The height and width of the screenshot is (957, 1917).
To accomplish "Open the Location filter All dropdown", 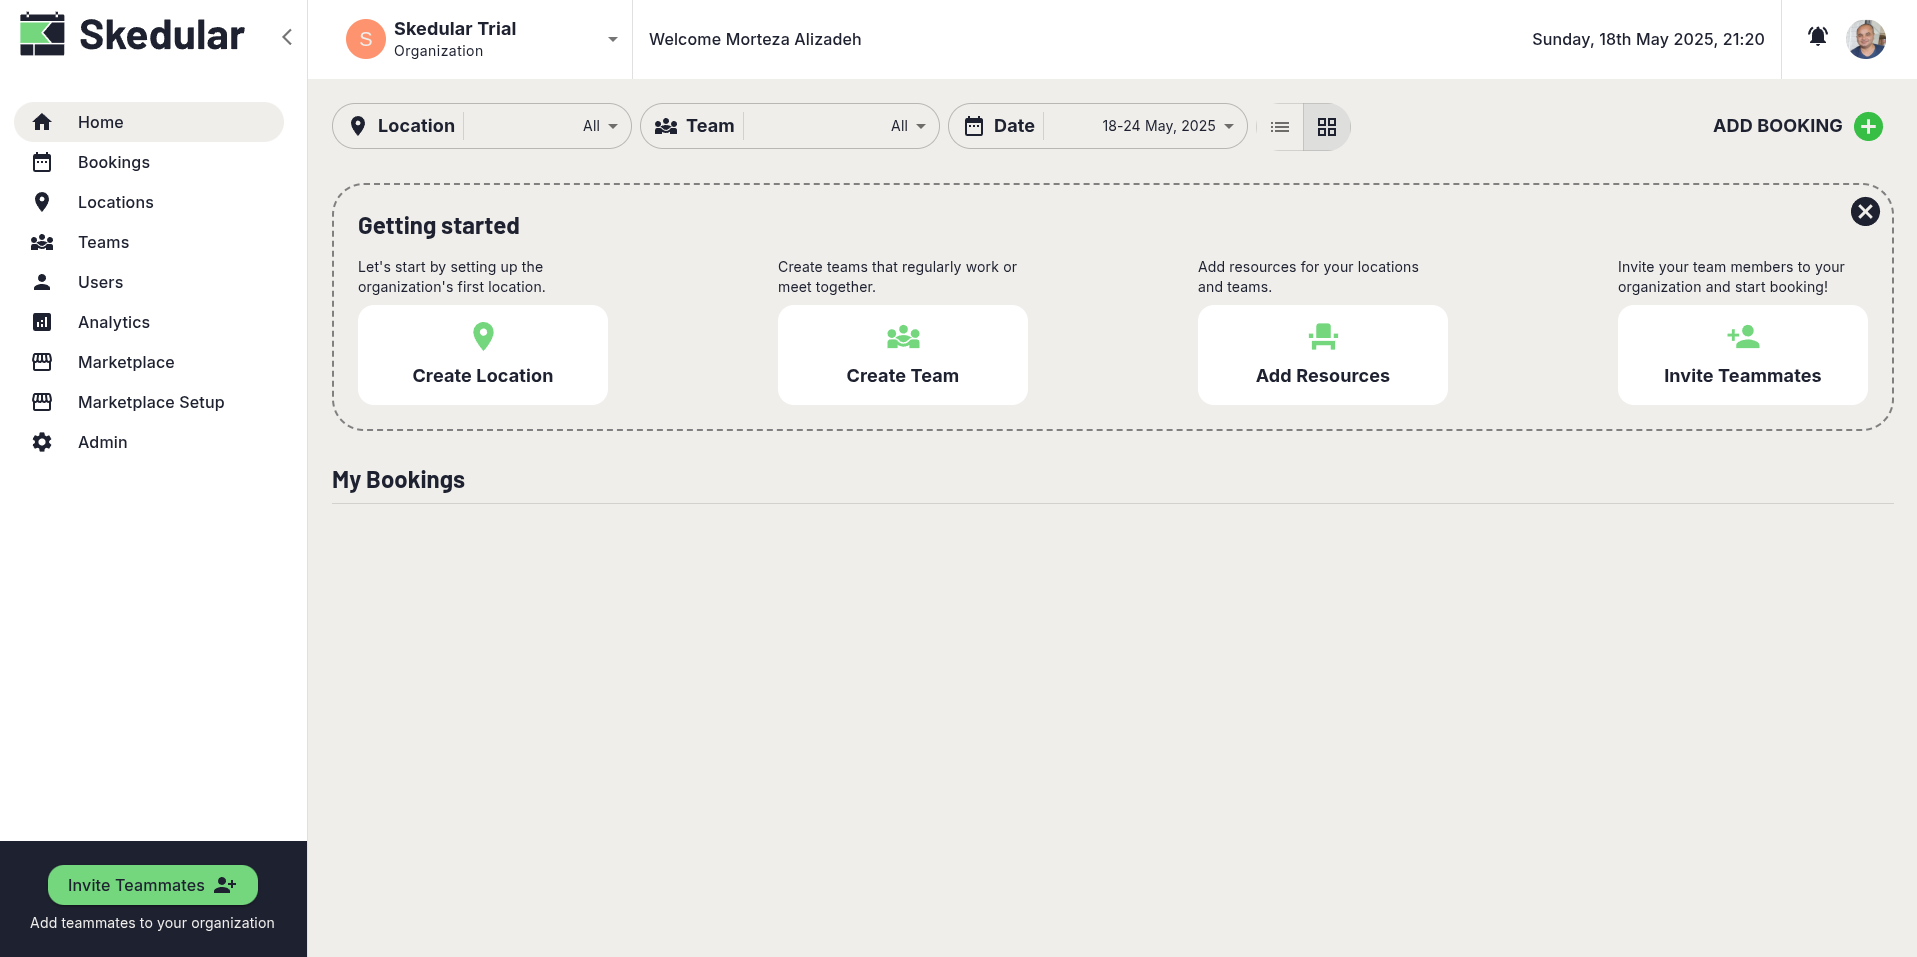I will pos(597,126).
